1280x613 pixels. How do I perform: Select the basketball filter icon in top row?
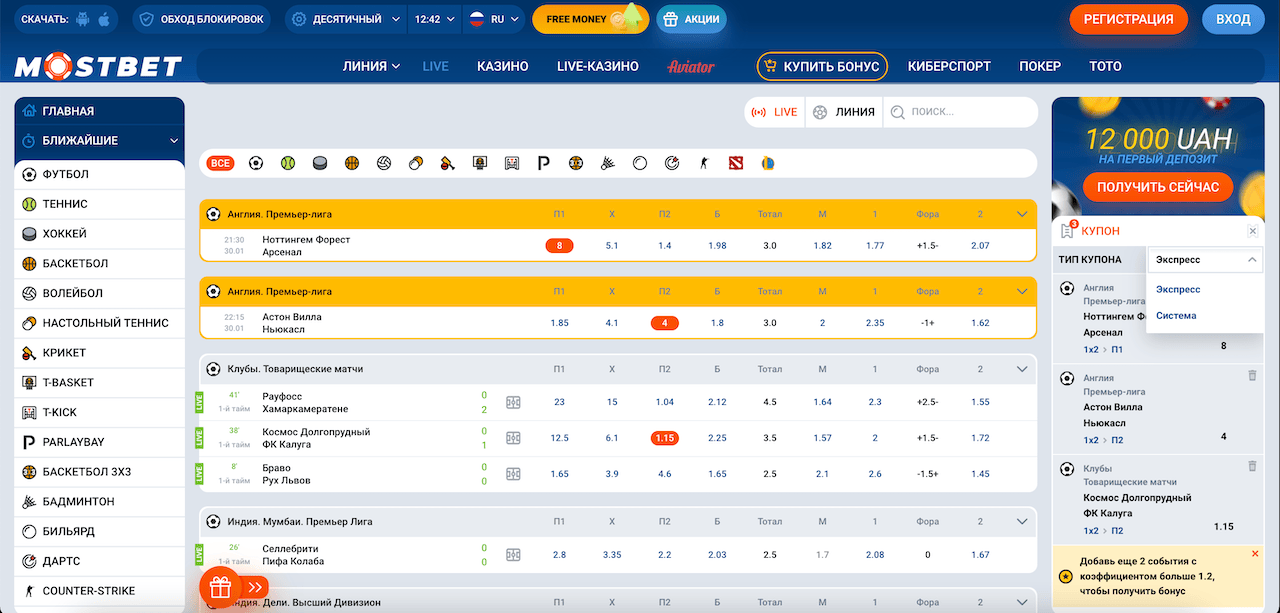(352, 163)
